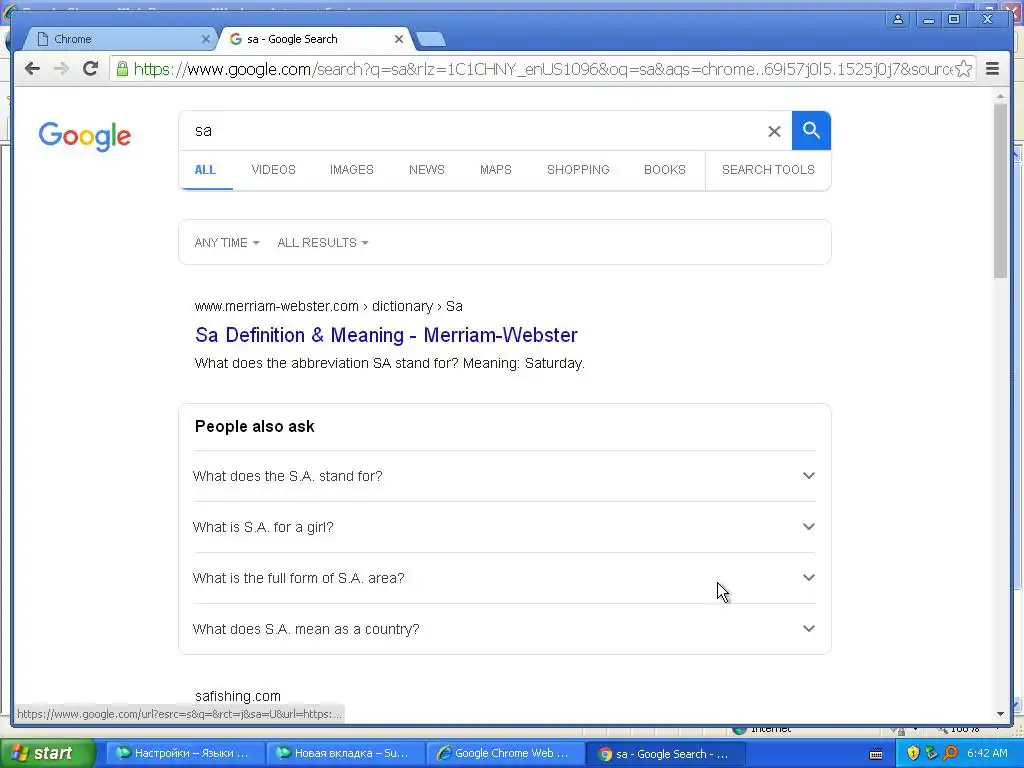Select the ALL results tab
The width and height of the screenshot is (1024, 768).
coord(205,170)
